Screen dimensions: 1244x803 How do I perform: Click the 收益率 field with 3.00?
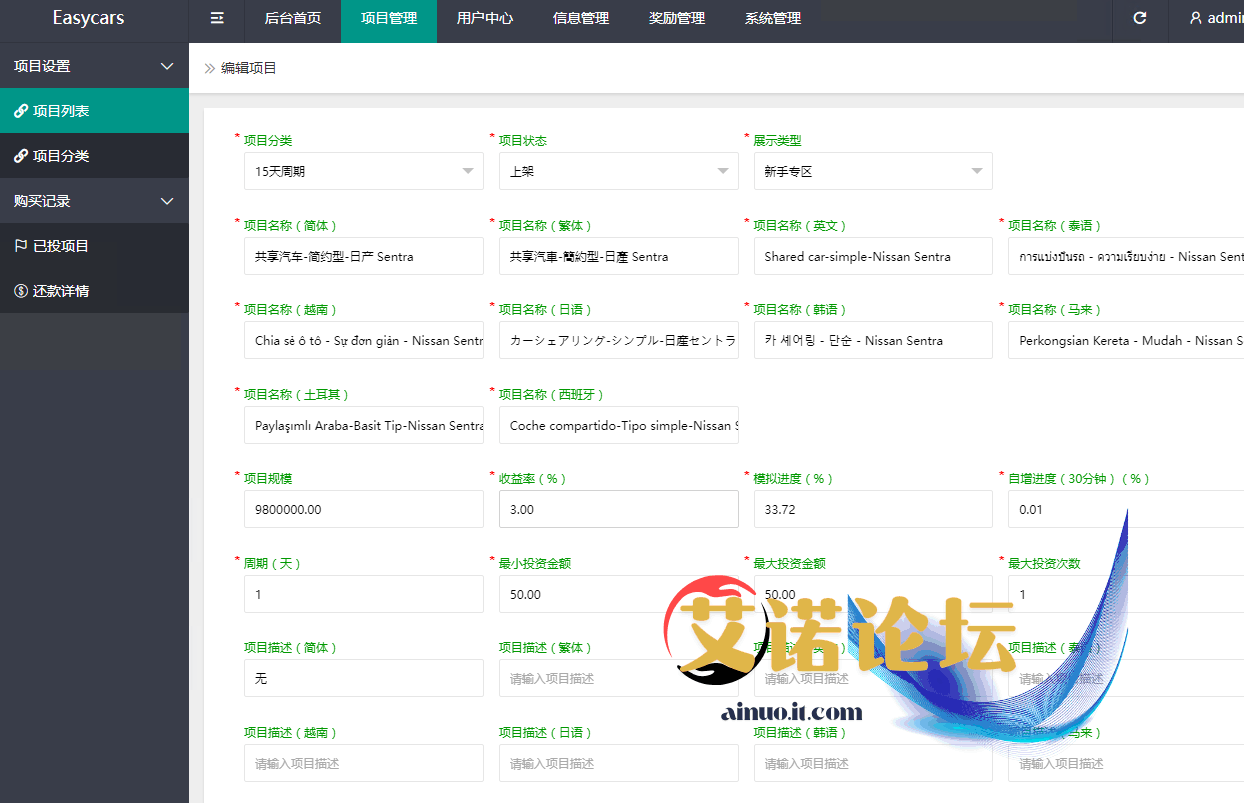pos(619,509)
